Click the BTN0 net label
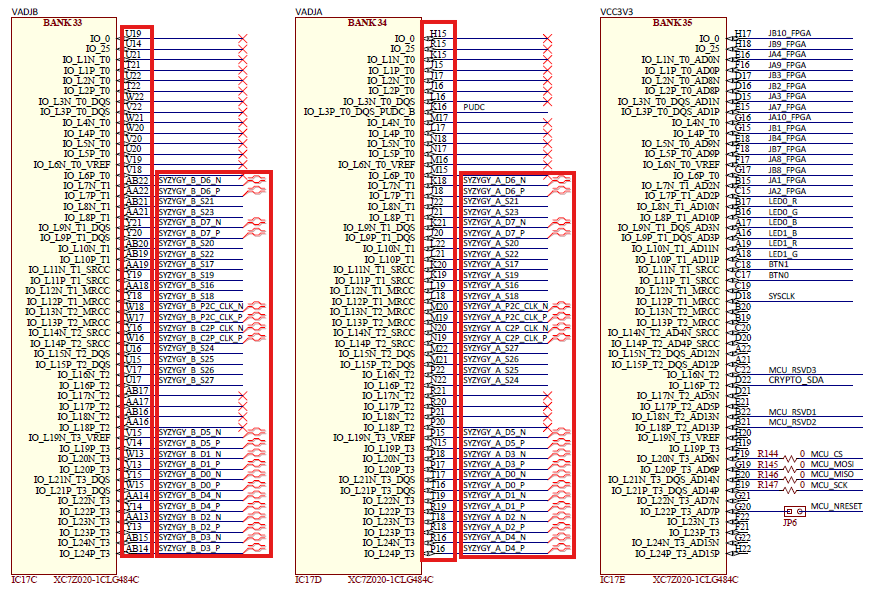882x595 pixels. point(778,275)
